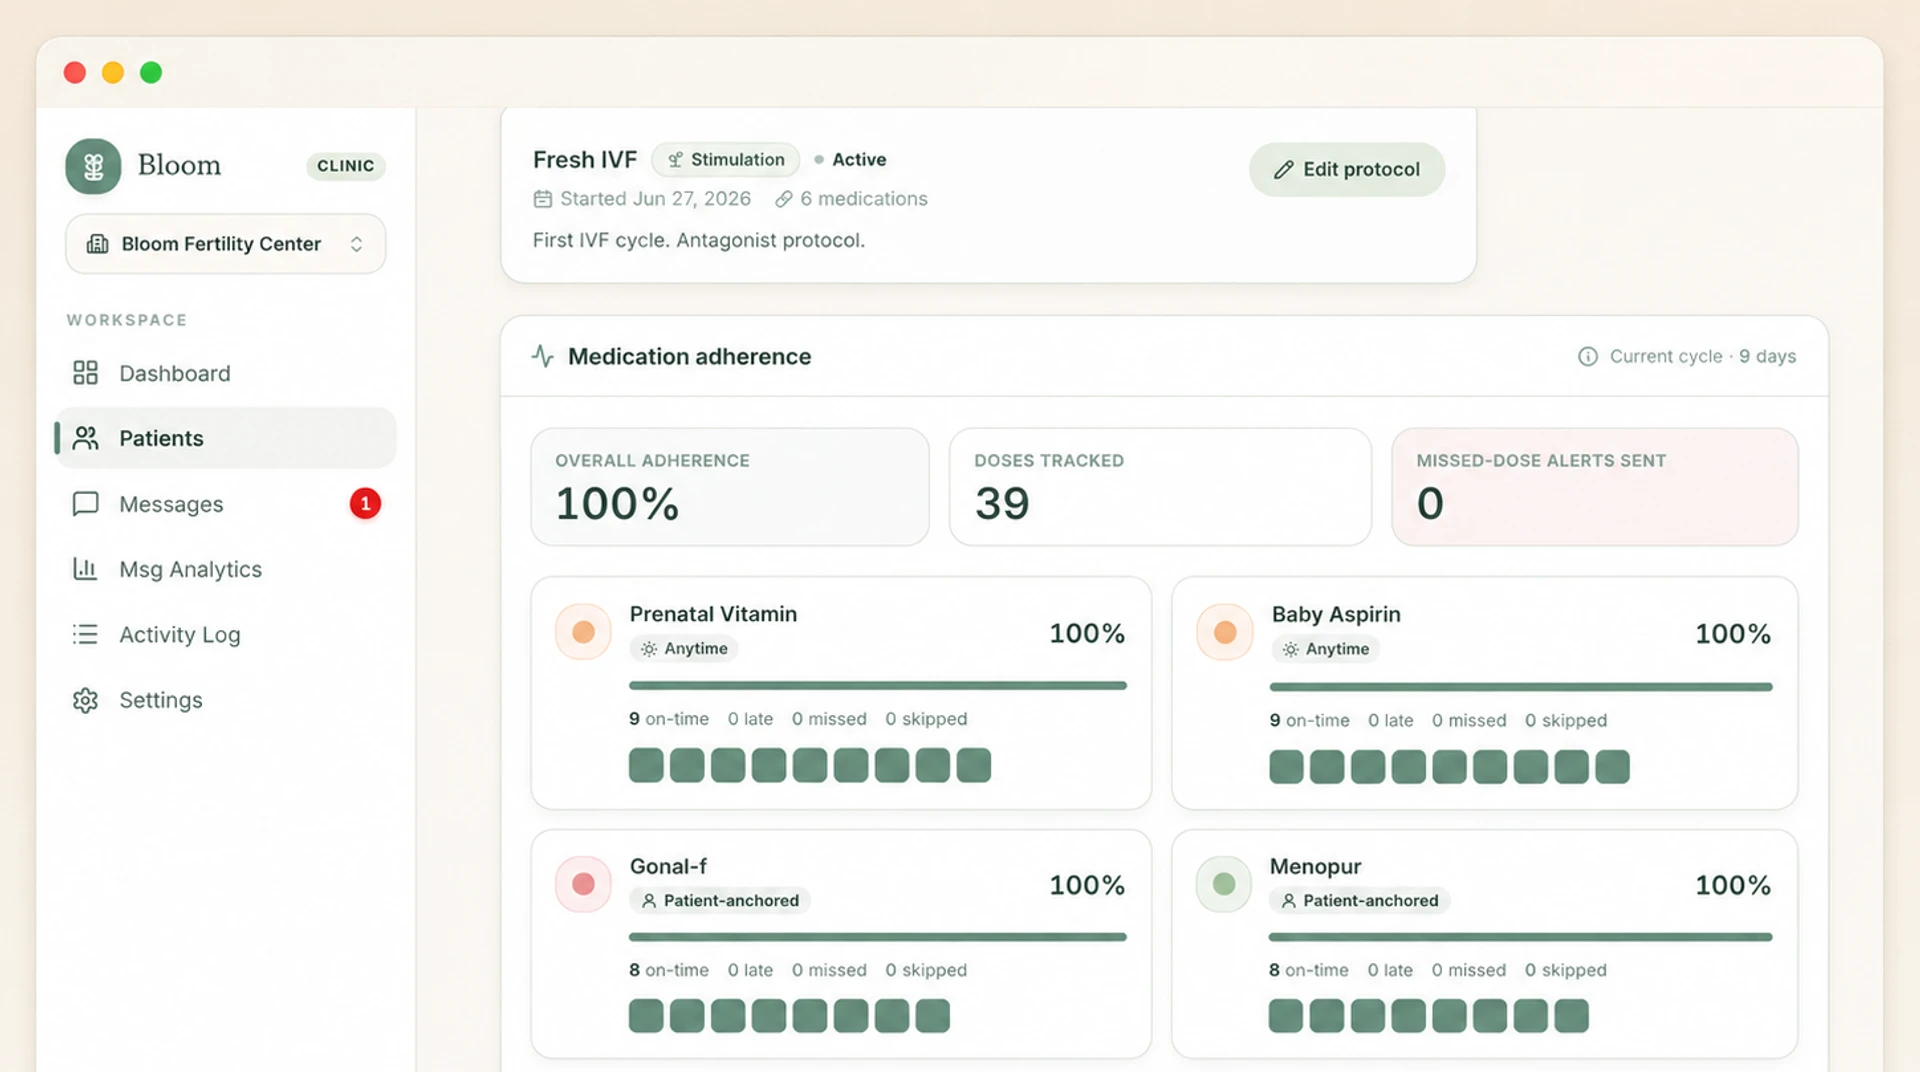
Task: Click the person icon in Menopur's Patient-anchored tag
Action: tap(1289, 901)
